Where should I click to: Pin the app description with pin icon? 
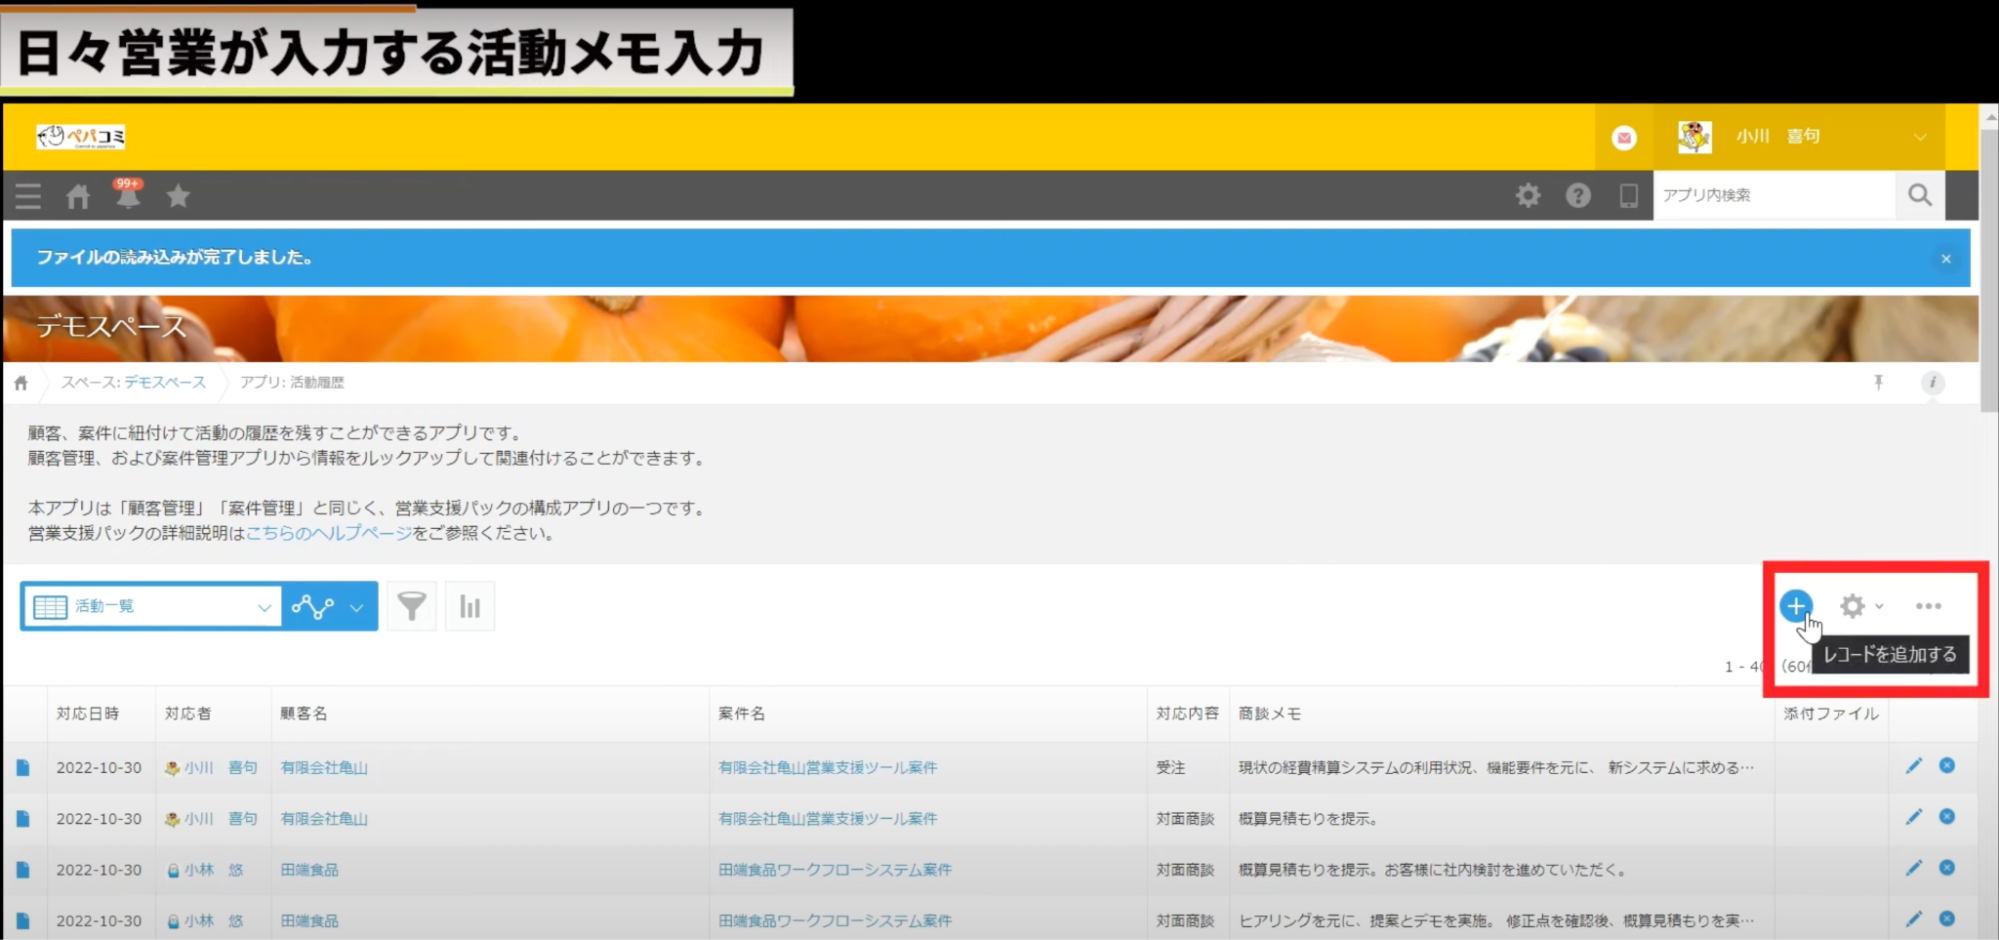point(1878,382)
